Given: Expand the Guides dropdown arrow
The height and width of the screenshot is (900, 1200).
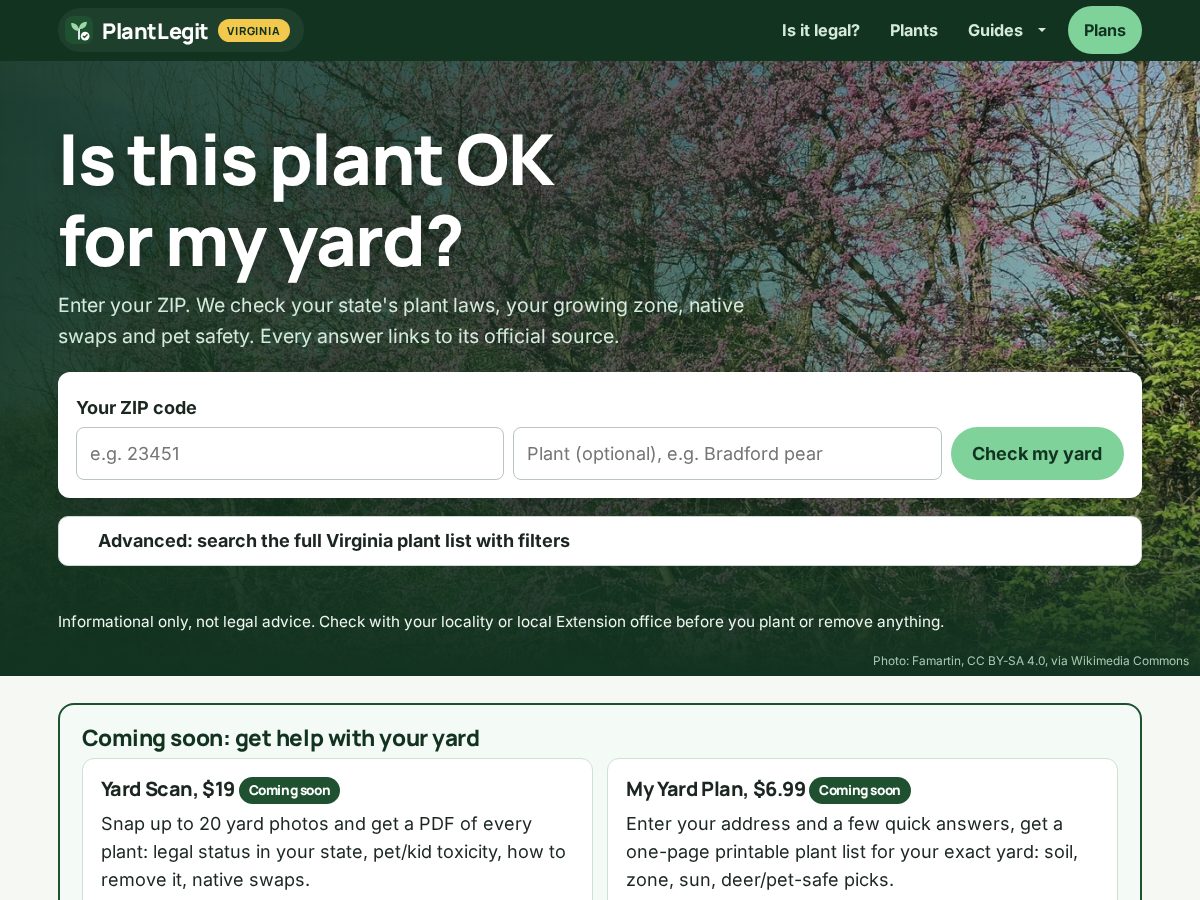Looking at the screenshot, I should point(1041,30).
